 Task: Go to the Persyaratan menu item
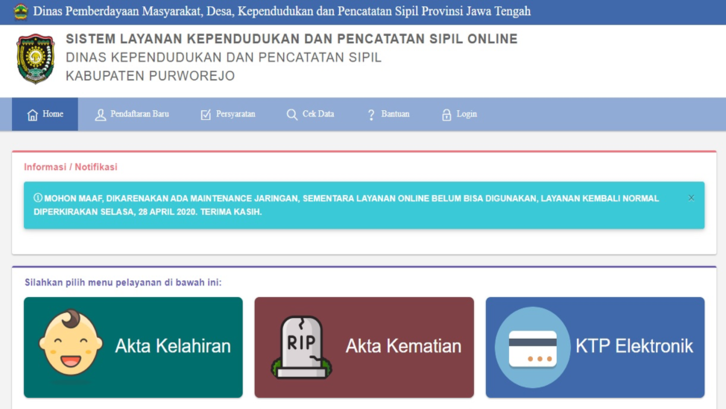coord(228,114)
